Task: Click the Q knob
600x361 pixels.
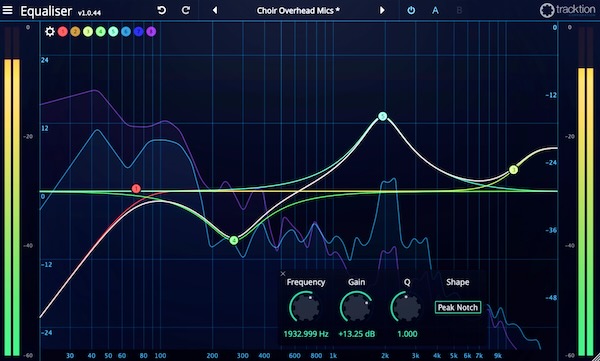Action: [x=406, y=307]
